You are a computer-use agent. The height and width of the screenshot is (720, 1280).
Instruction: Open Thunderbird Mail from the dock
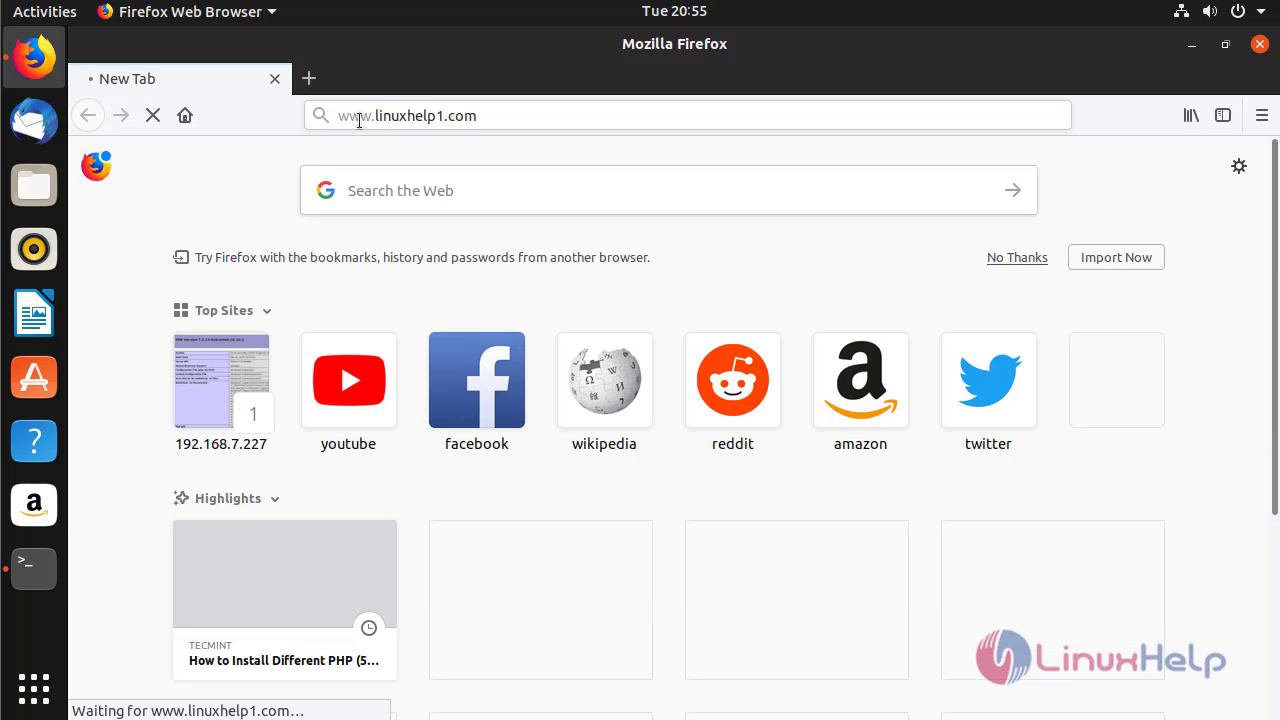34,121
